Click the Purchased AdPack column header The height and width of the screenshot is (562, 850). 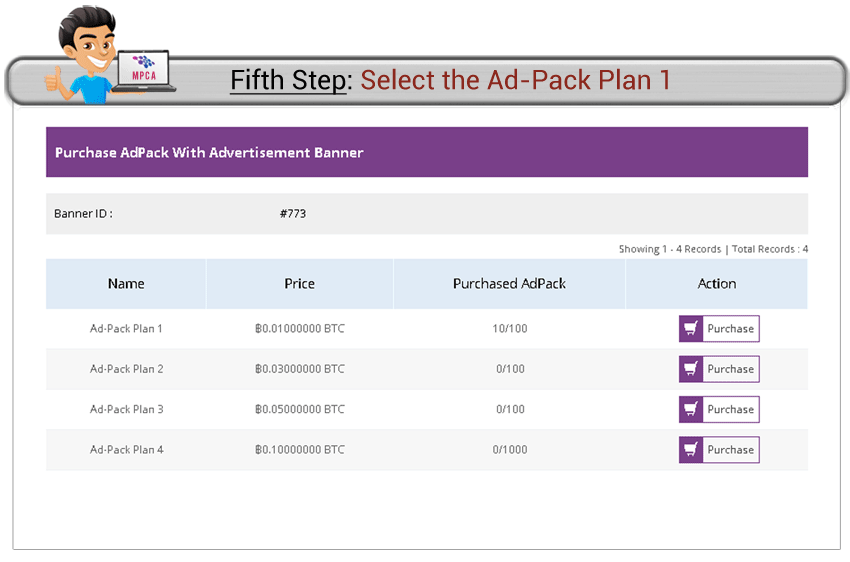click(509, 283)
